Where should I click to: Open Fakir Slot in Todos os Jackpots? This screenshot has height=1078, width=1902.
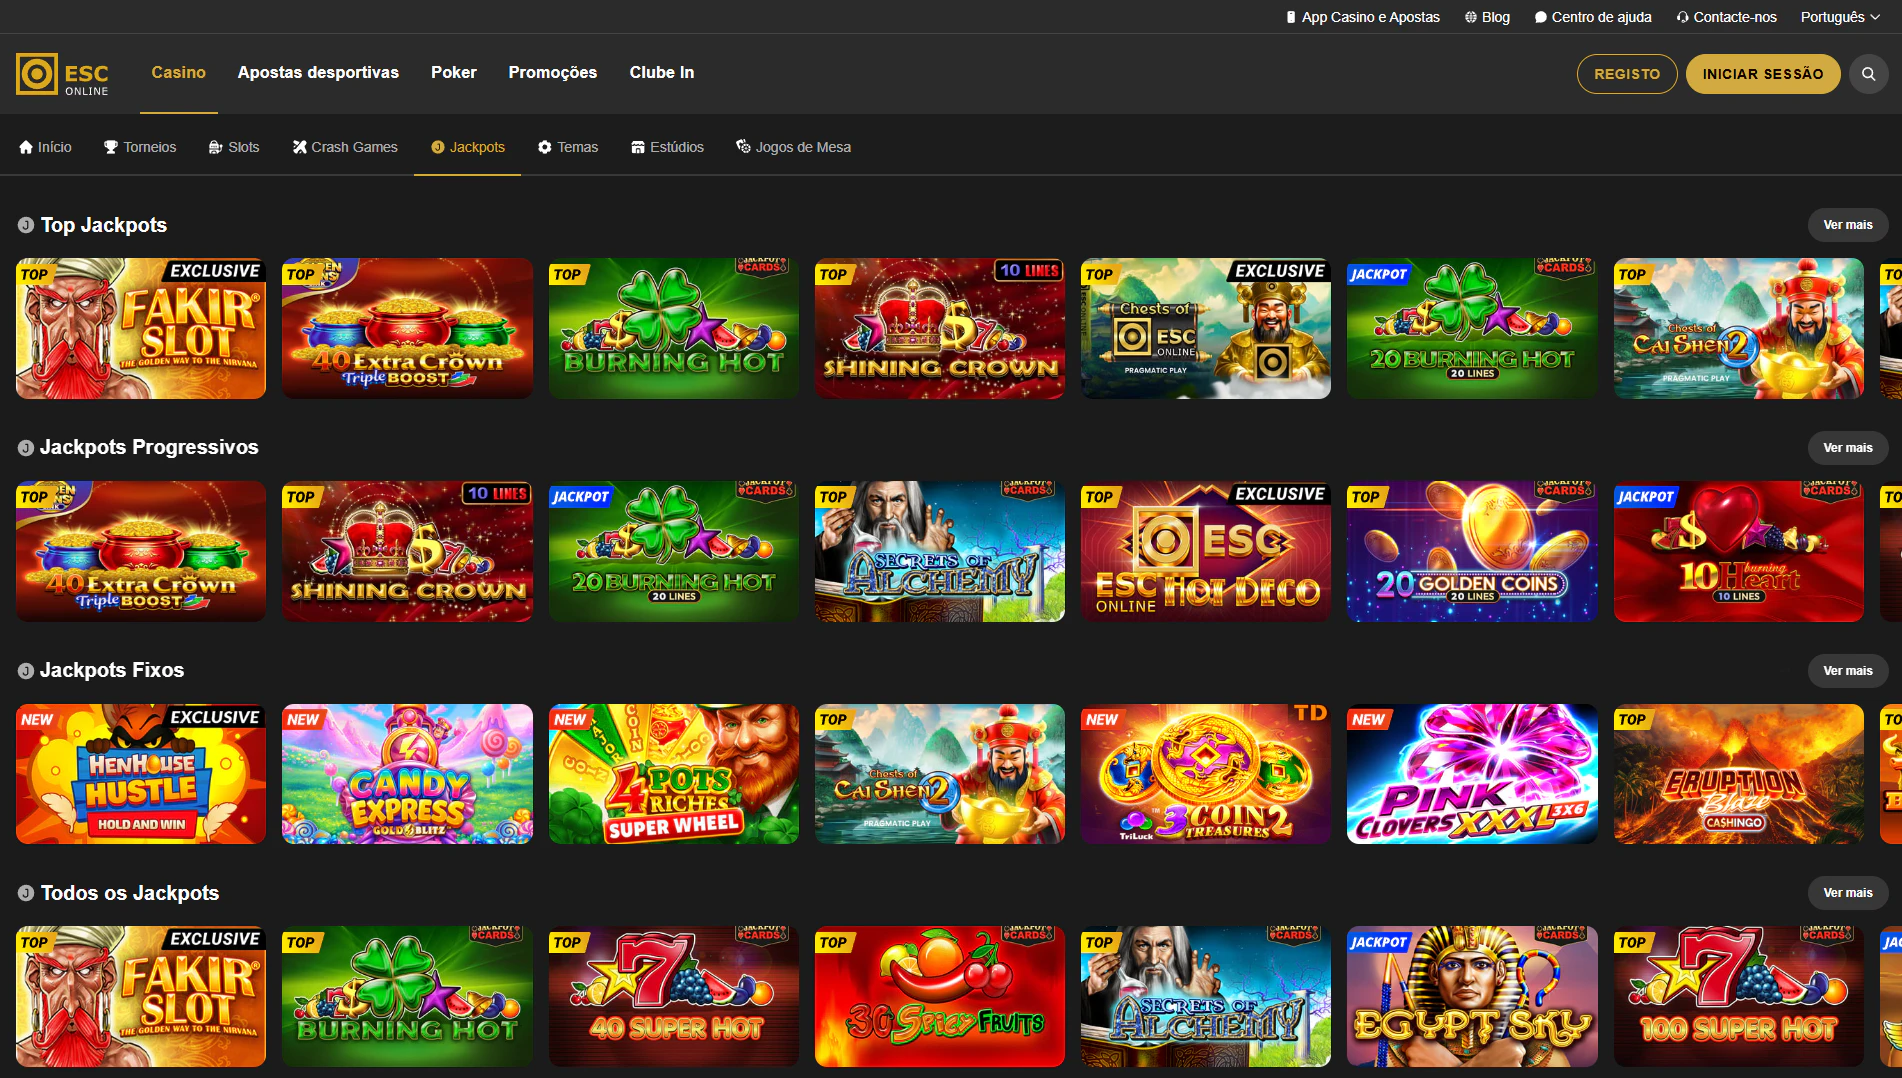(x=141, y=996)
